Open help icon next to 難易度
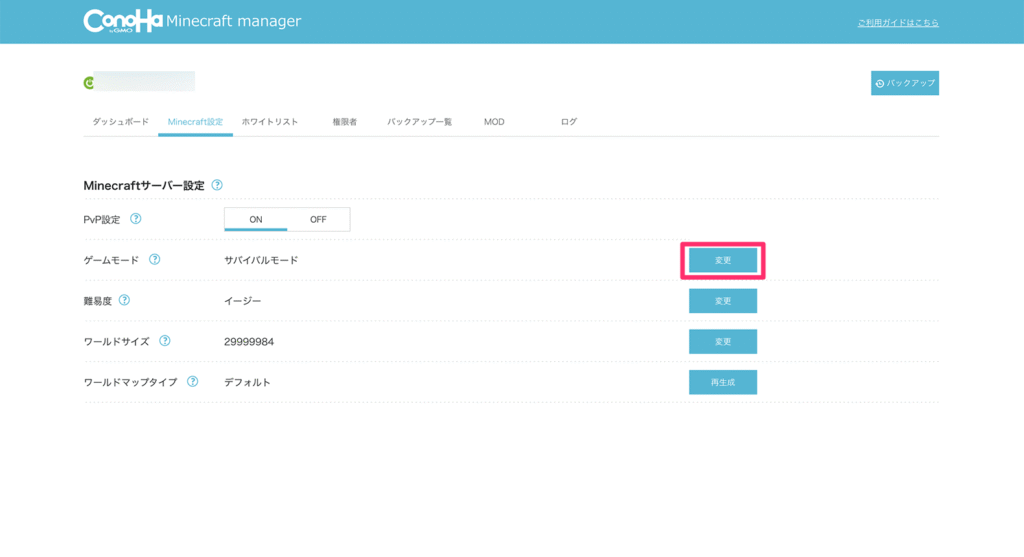Image resolution: width=1024 pixels, height=557 pixels. pos(124,300)
